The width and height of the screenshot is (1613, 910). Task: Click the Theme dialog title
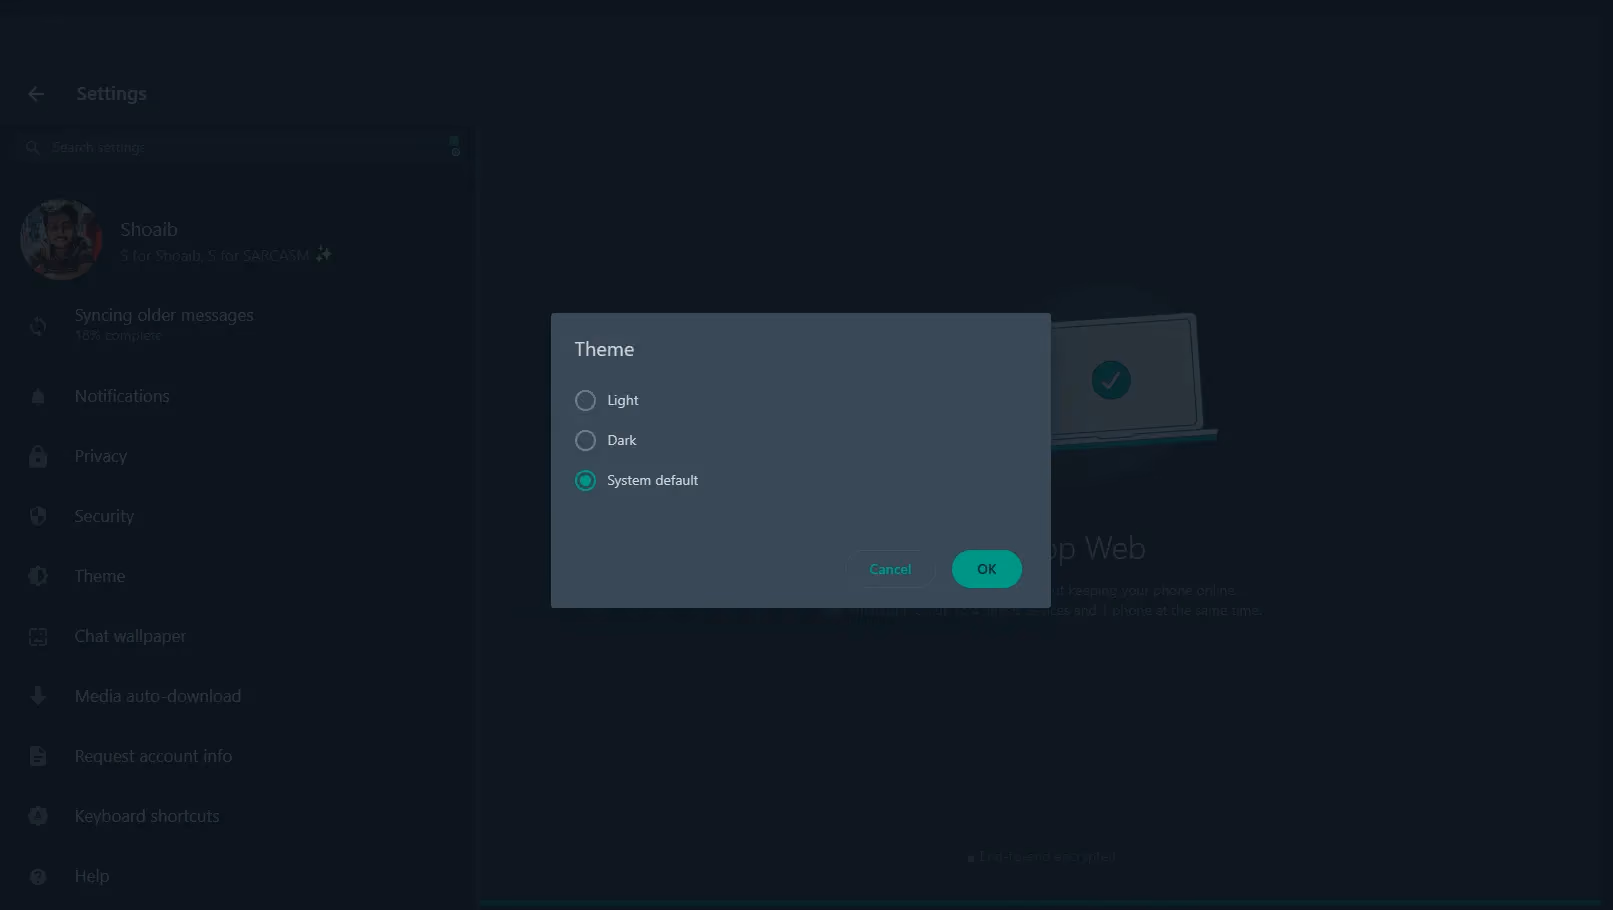click(604, 349)
